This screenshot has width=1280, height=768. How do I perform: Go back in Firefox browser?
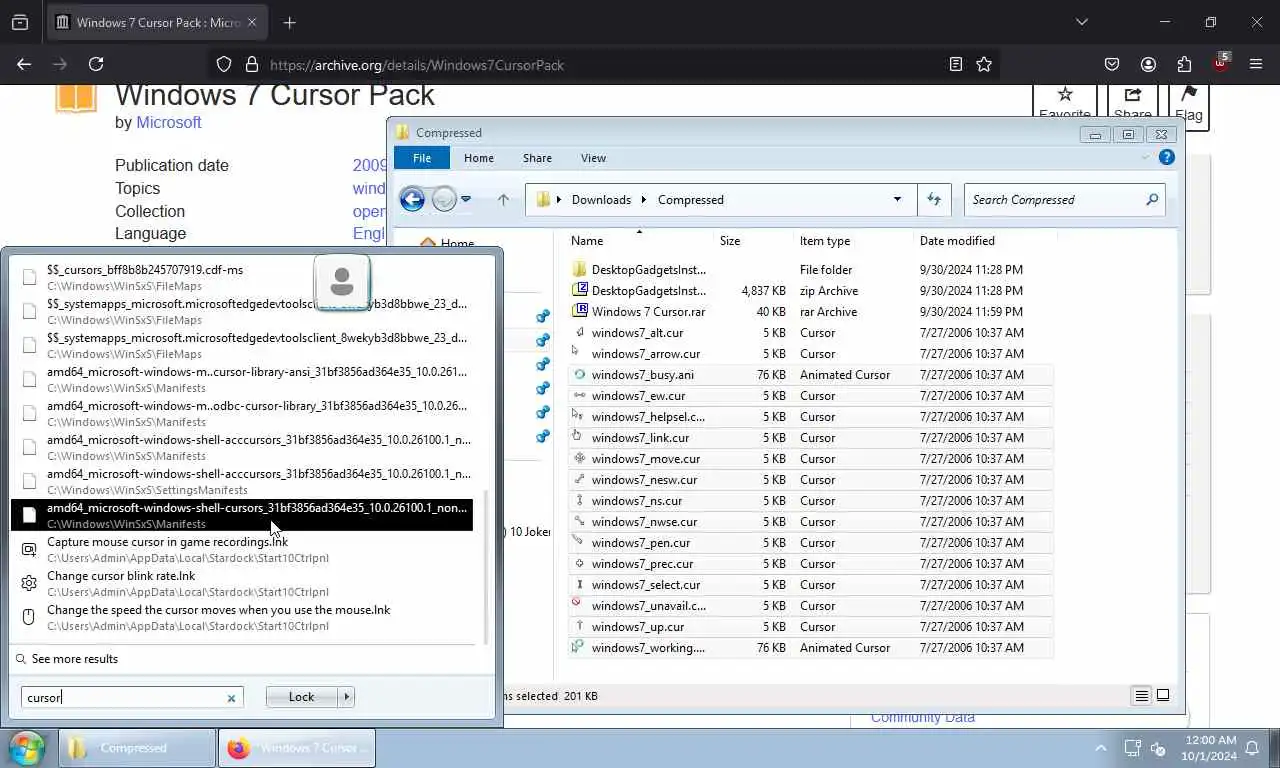coord(24,64)
